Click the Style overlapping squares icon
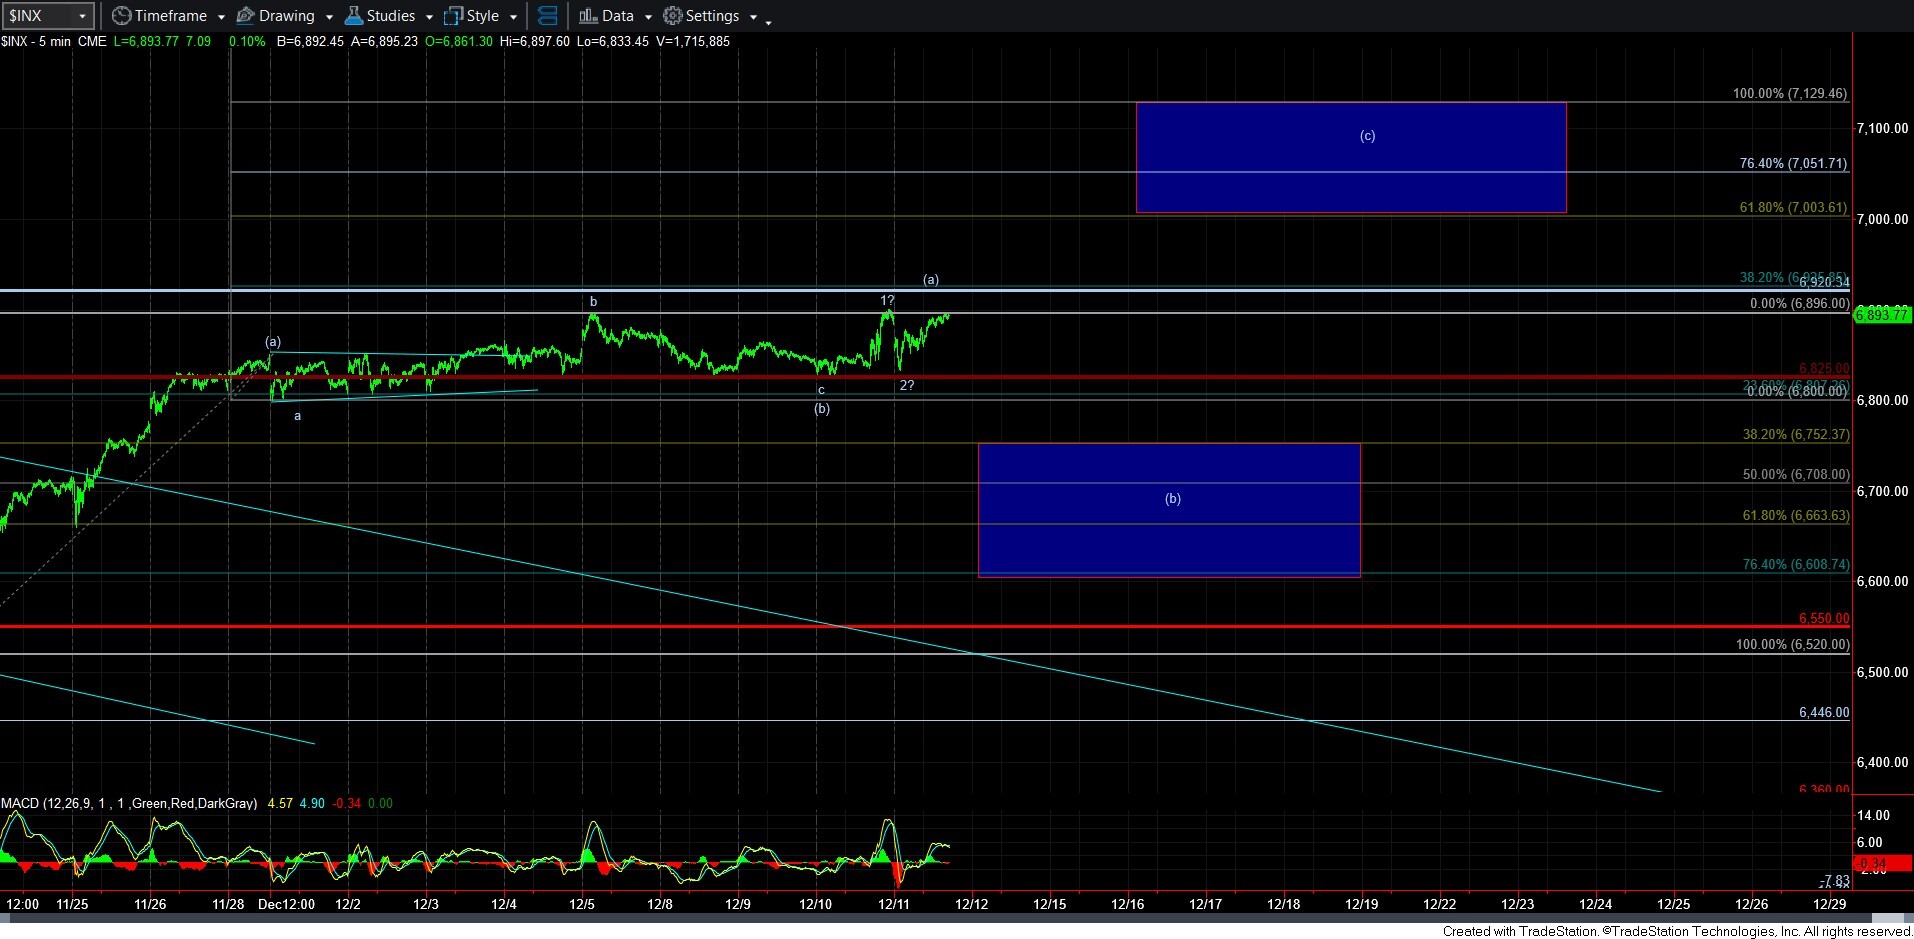The height and width of the screenshot is (939, 1914). (453, 16)
